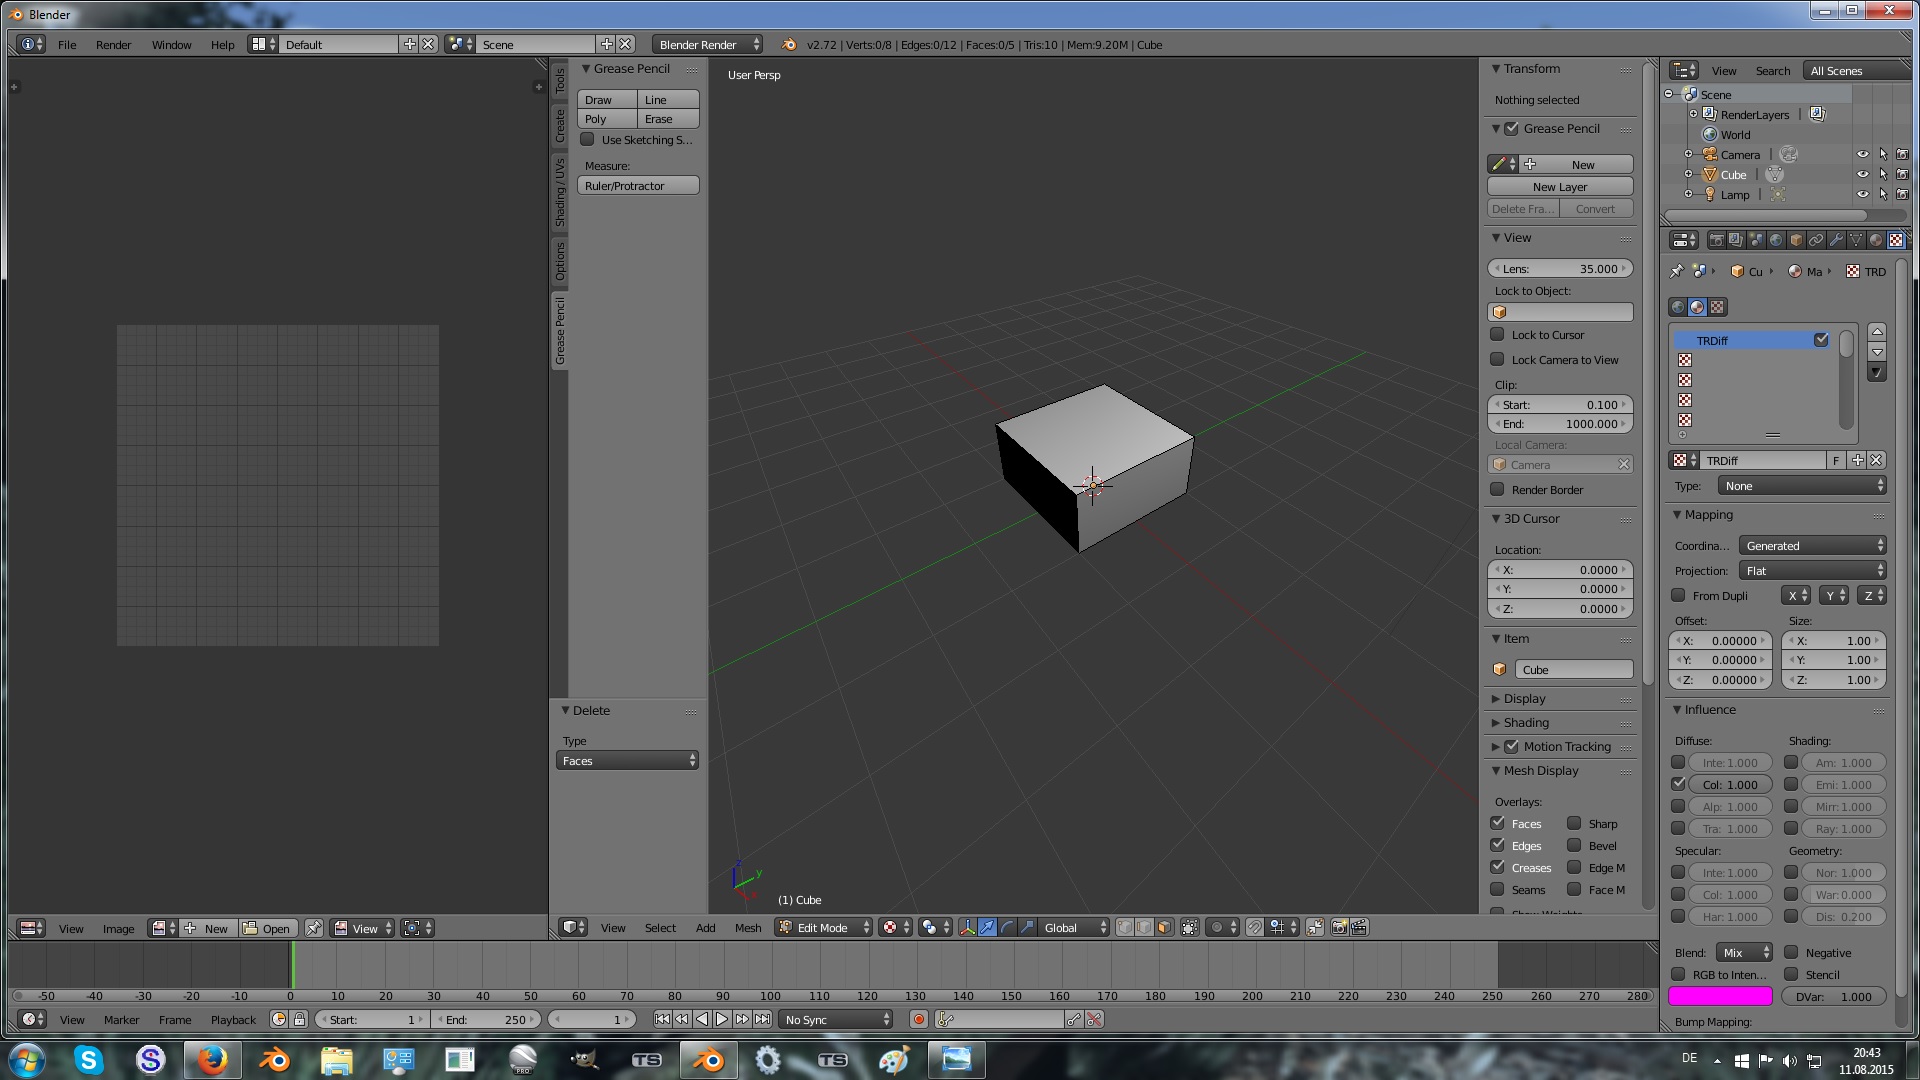Enable Lock to Cursor checkbox

pyautogui.click(x=1497, y=335)
